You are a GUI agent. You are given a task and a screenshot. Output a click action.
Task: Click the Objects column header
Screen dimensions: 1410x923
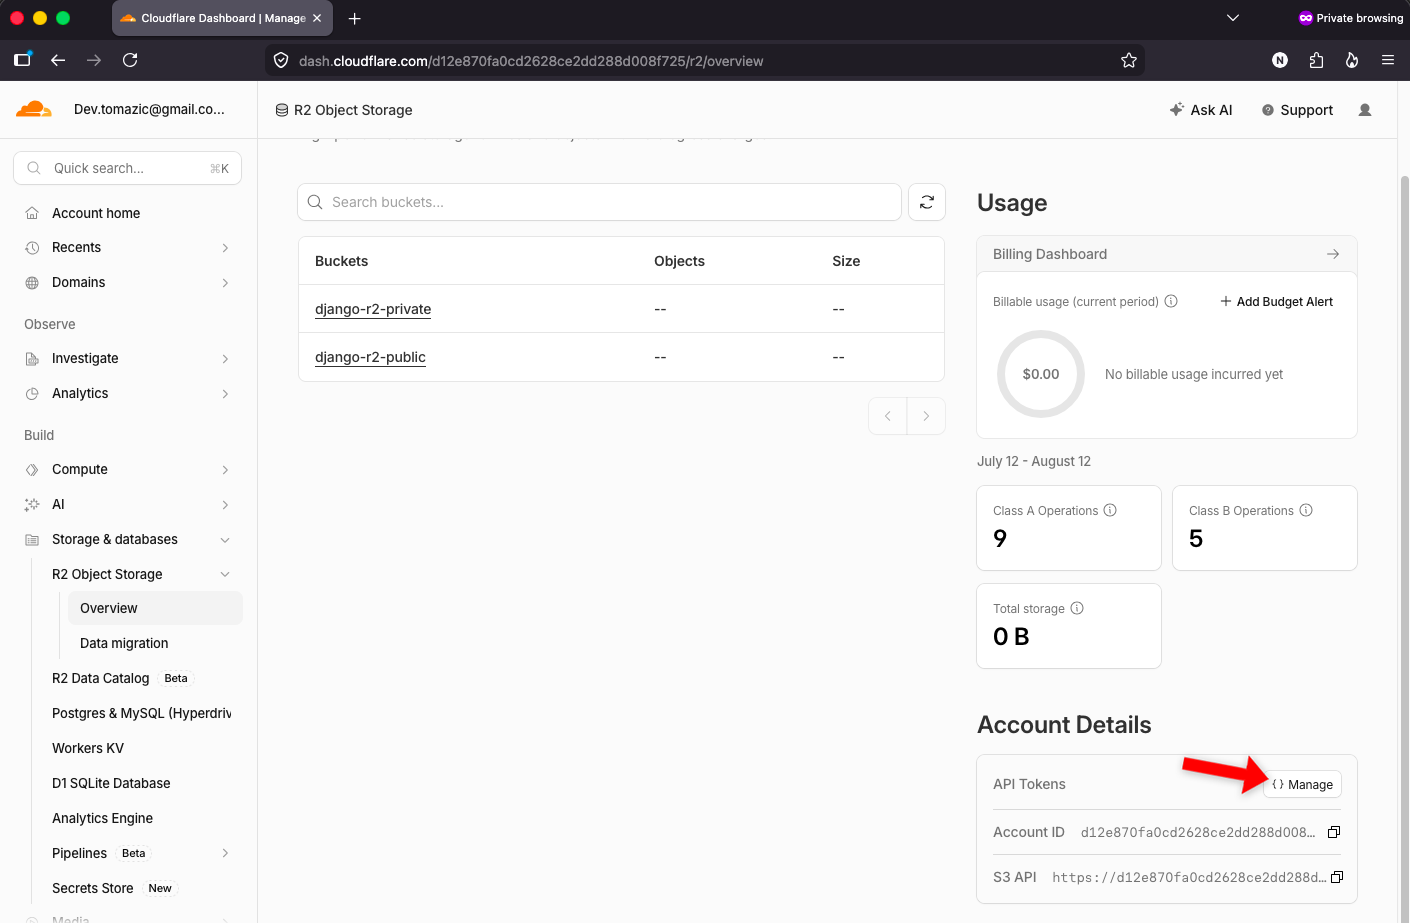tap(679, 261)
